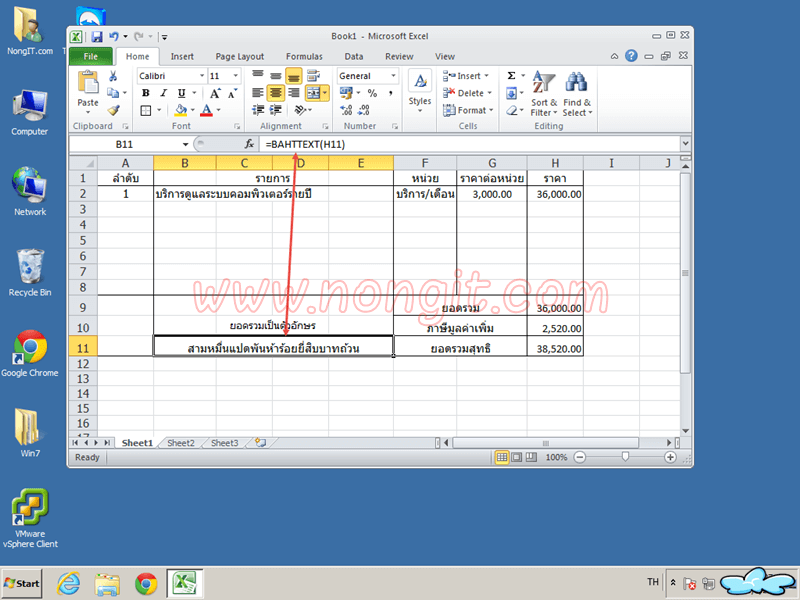Image resolution: width=800 pixels, height=600 pixels.
Task: Click the Wrap Text alignment icon
Action: (312, 75)
